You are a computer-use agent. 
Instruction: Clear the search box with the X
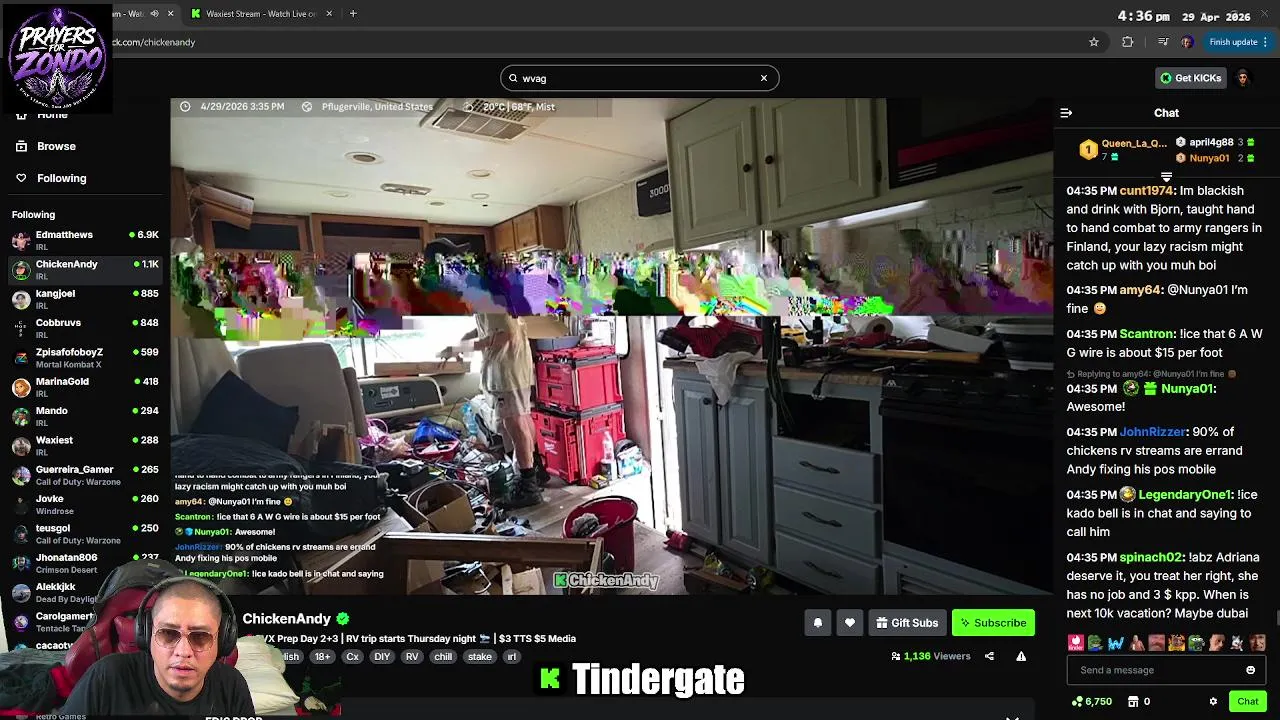click(x=764, y=78)
